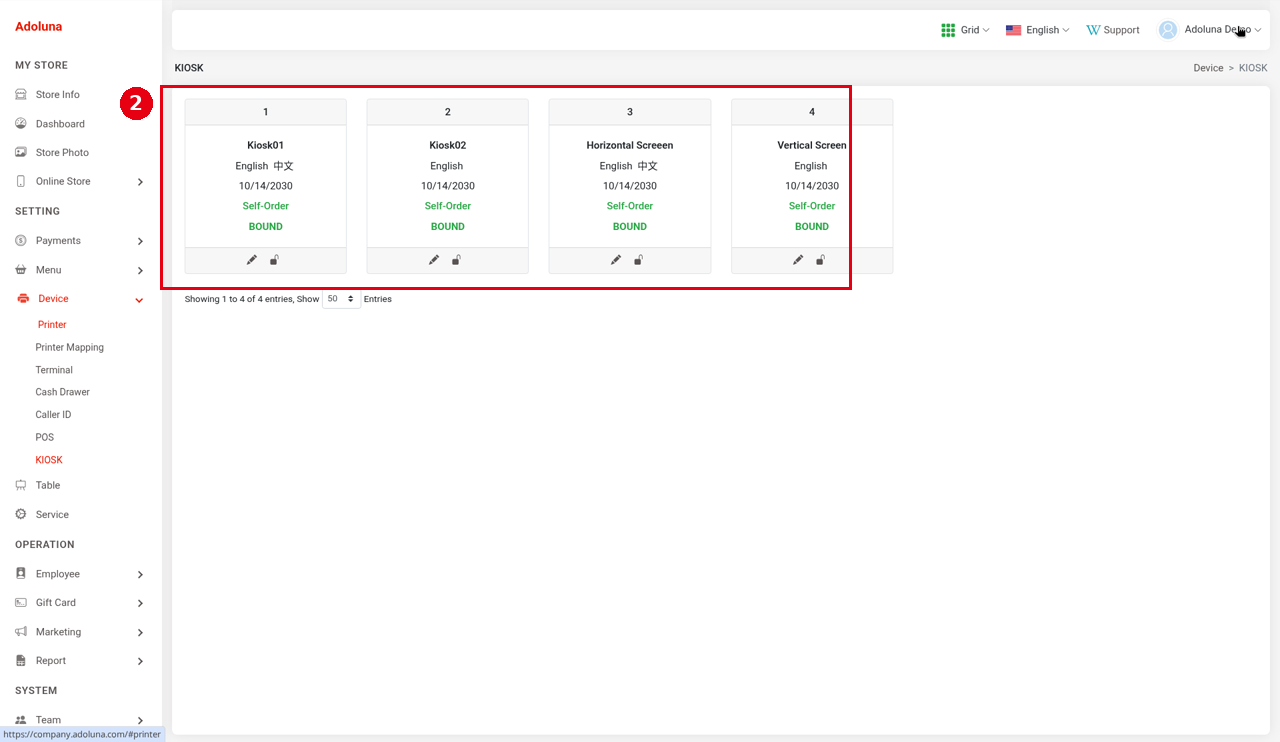Open the Adoluna Demo account dropdown
This screenshot has width=1280, height=742.
1210,30
